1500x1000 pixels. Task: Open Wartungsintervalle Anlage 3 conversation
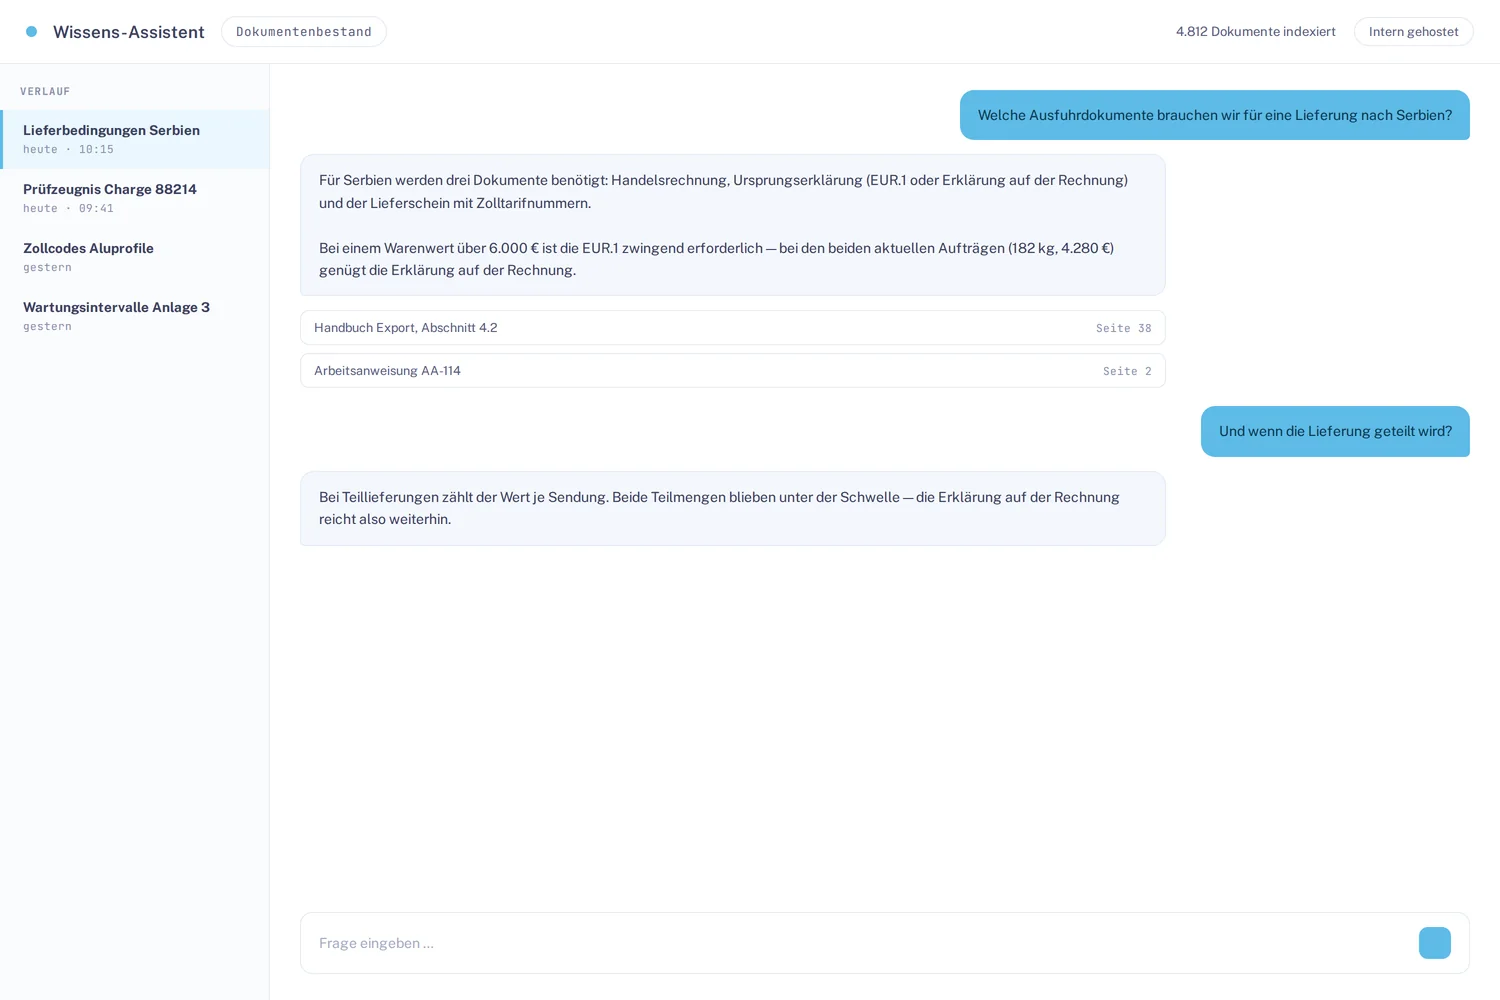click(135, 316)
